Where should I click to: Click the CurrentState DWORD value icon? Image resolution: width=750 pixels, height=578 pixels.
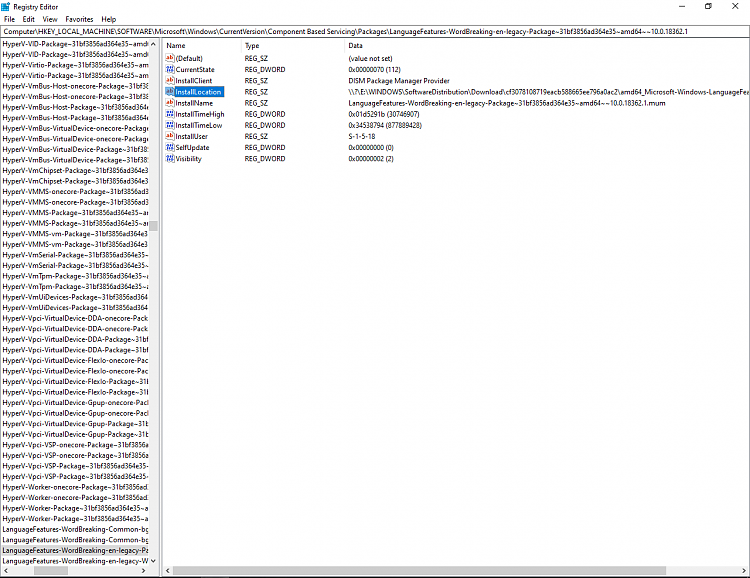point(170,69)
